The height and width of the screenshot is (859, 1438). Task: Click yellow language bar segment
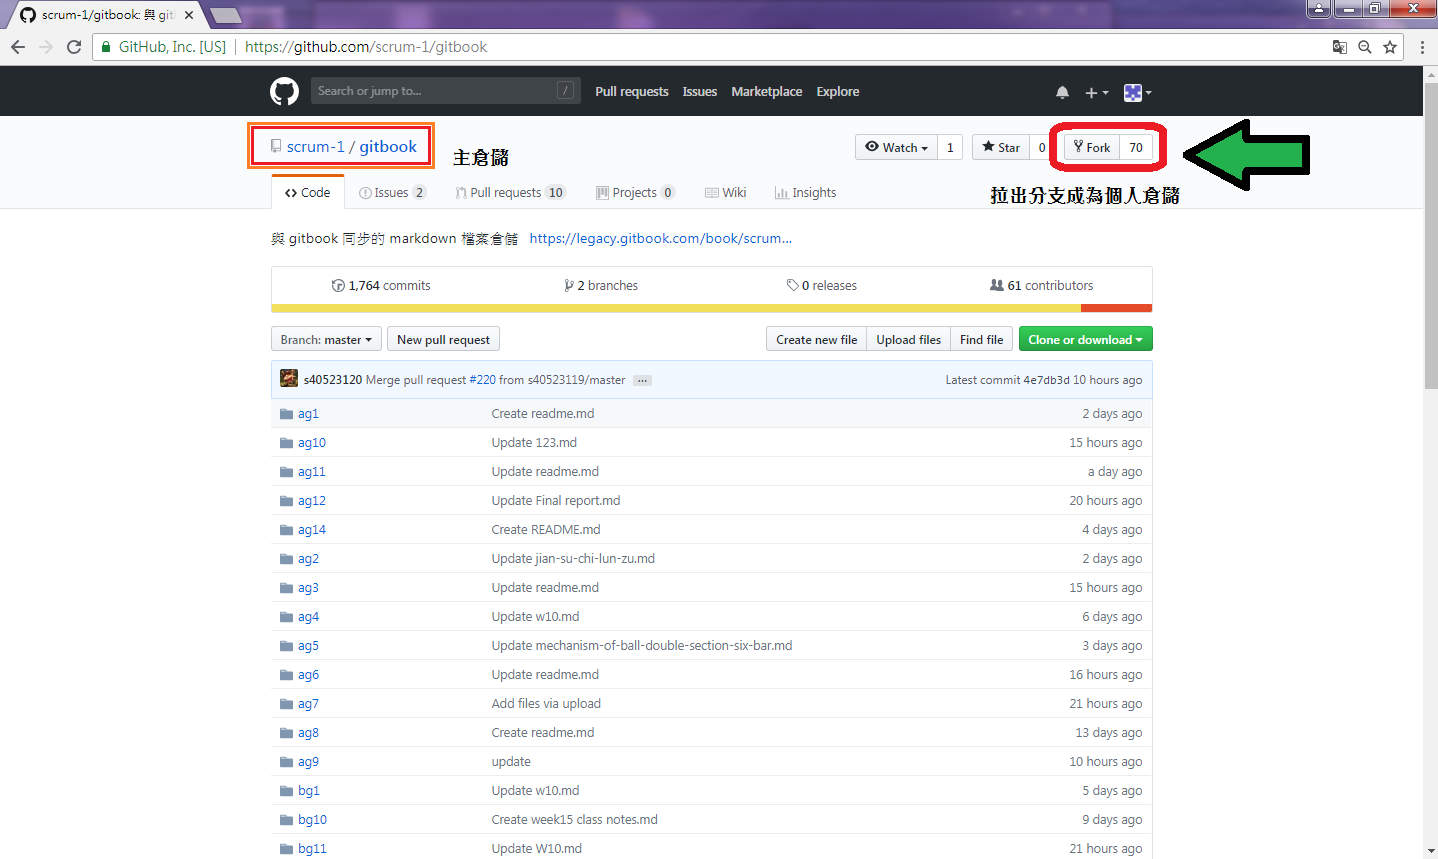[676, 308]
